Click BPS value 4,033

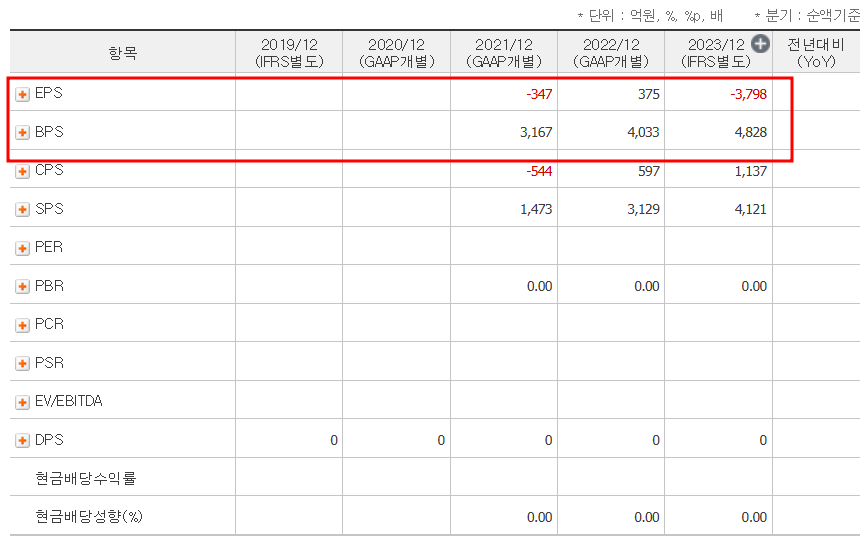click(643, 133)
